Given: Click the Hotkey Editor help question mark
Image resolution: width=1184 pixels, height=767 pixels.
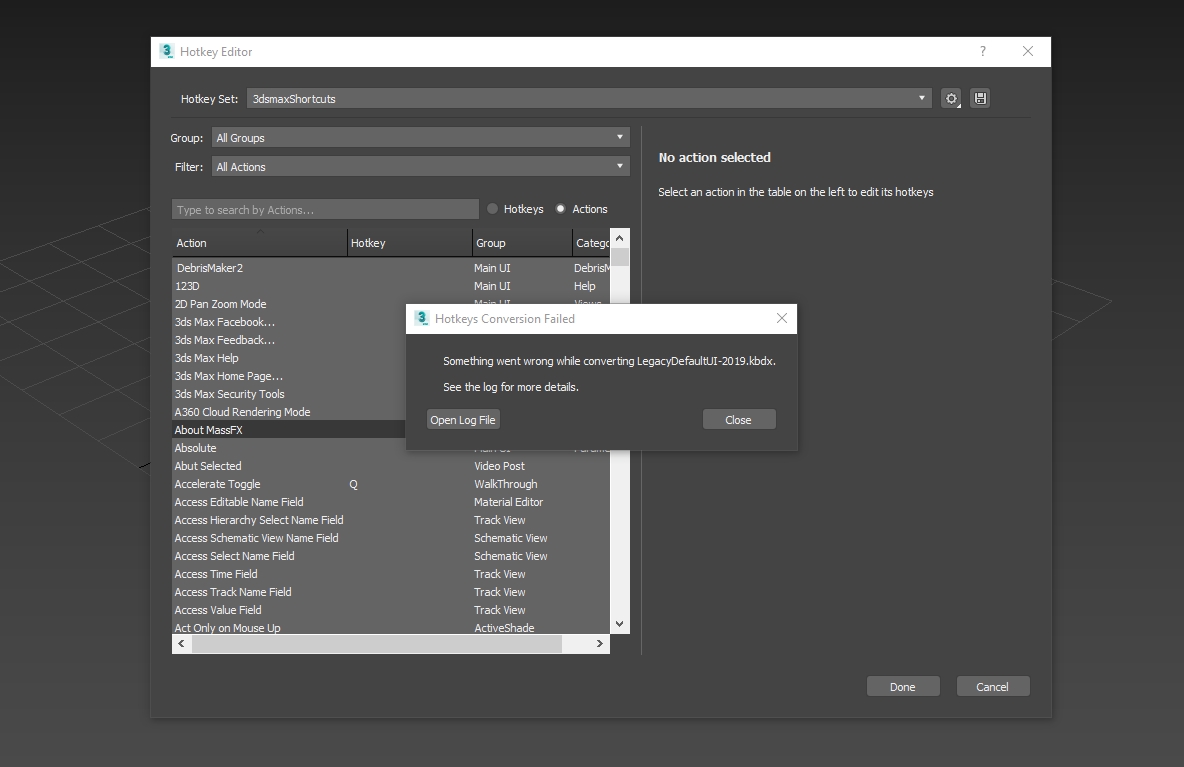Looking at the screenshot, I should click(x=982, y=51).
